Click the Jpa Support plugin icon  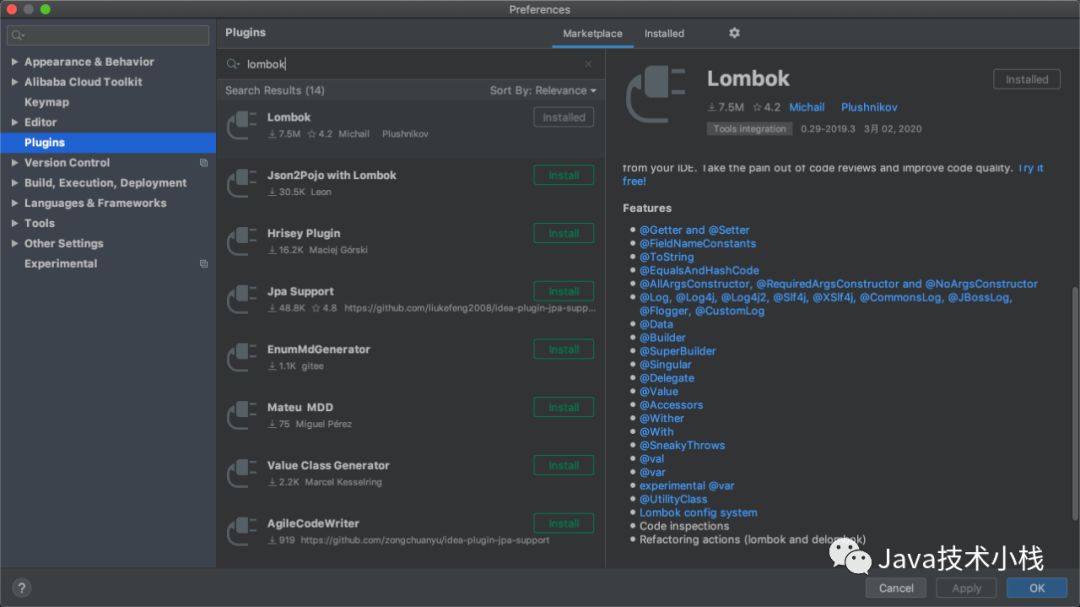(x=242, y=299)
